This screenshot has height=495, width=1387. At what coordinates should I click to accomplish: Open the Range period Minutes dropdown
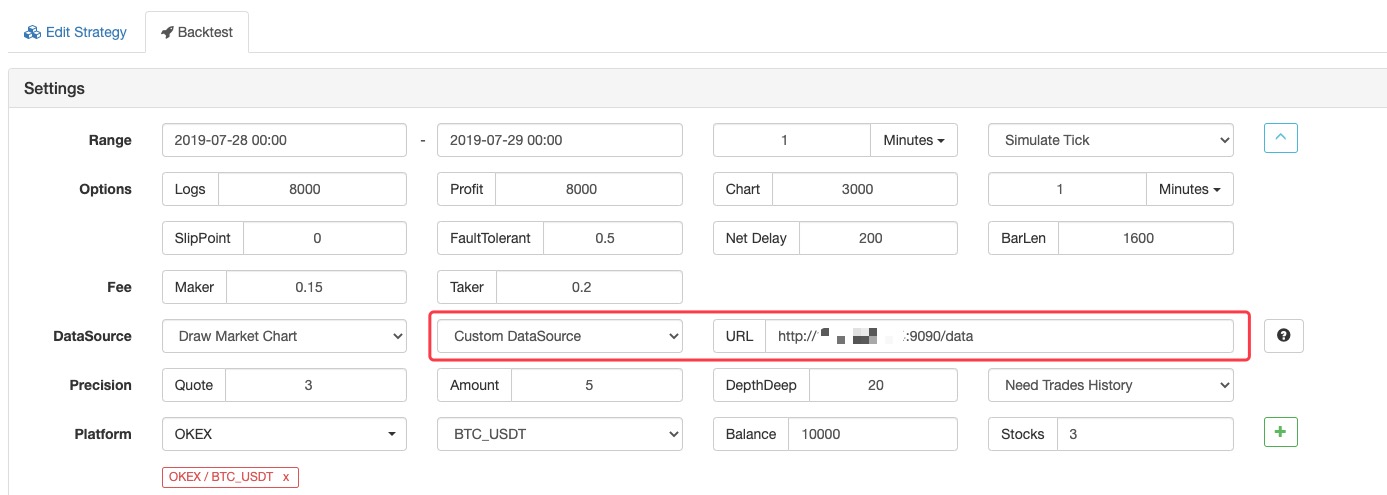[913, 140]
